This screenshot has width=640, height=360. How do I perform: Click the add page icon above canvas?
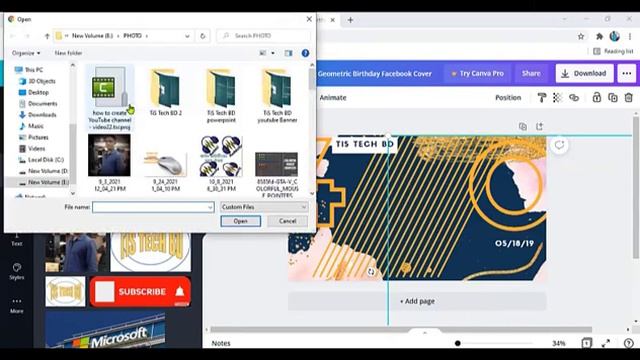pos(539,127)
